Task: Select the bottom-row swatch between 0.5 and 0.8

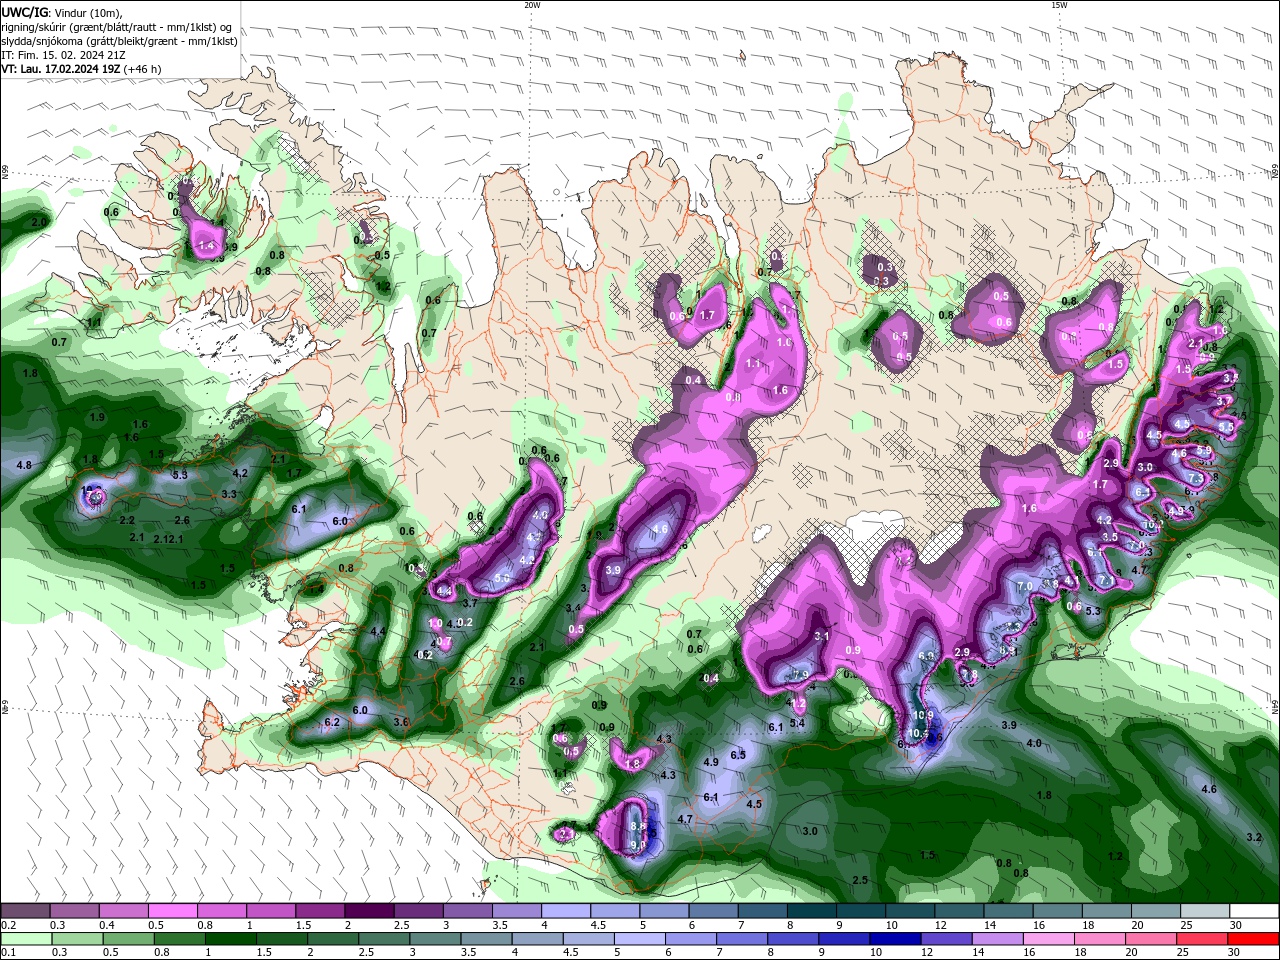Action: click(128, 938)
